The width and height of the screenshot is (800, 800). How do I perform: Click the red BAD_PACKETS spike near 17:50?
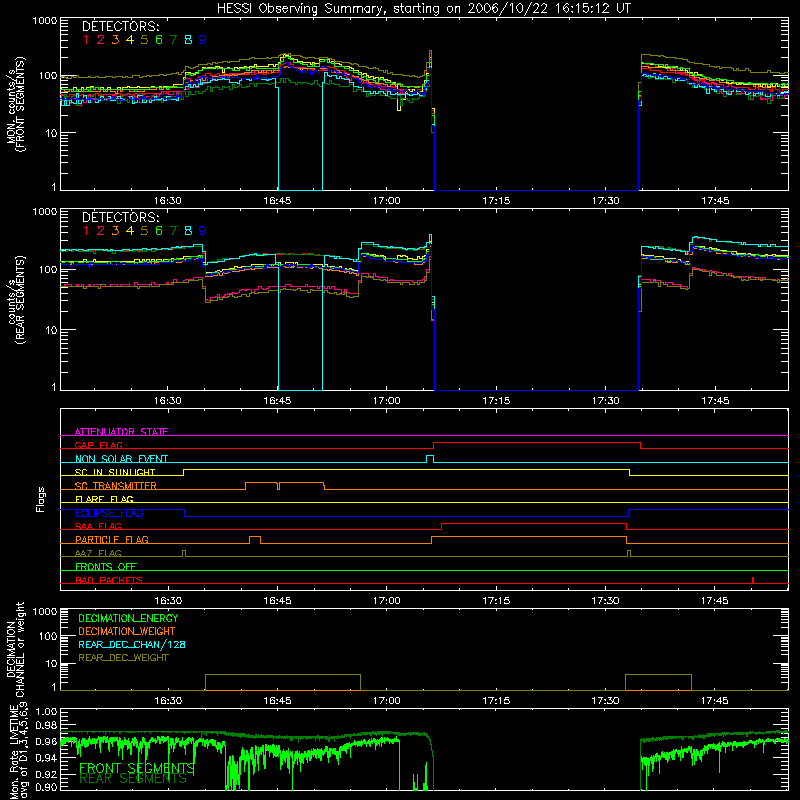pos(753,580)
